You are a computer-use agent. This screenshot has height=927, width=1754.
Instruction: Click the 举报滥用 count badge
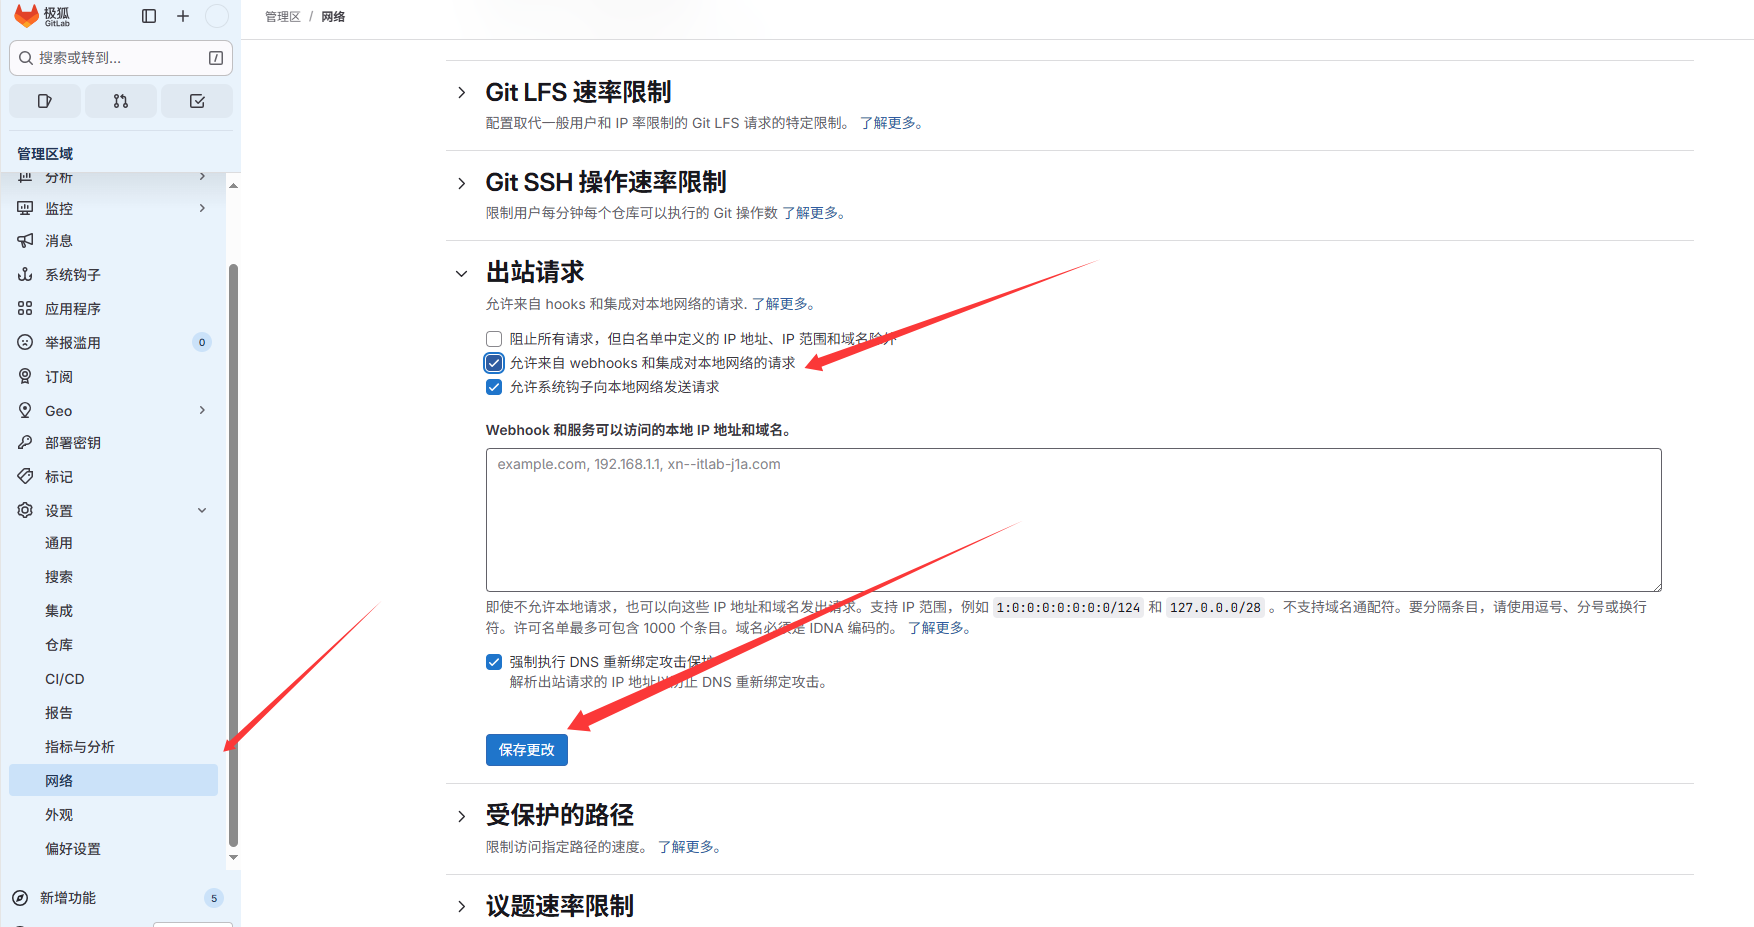[202, 342]
